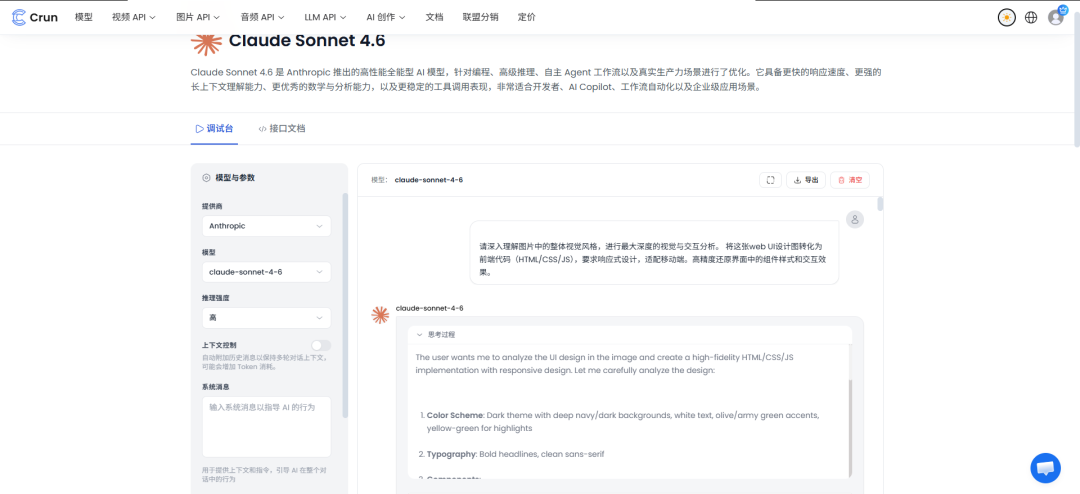This screenshot has width=1080, height=494.
Task: Expand the 音频 API menu
Action: click(x=262, y=17)
